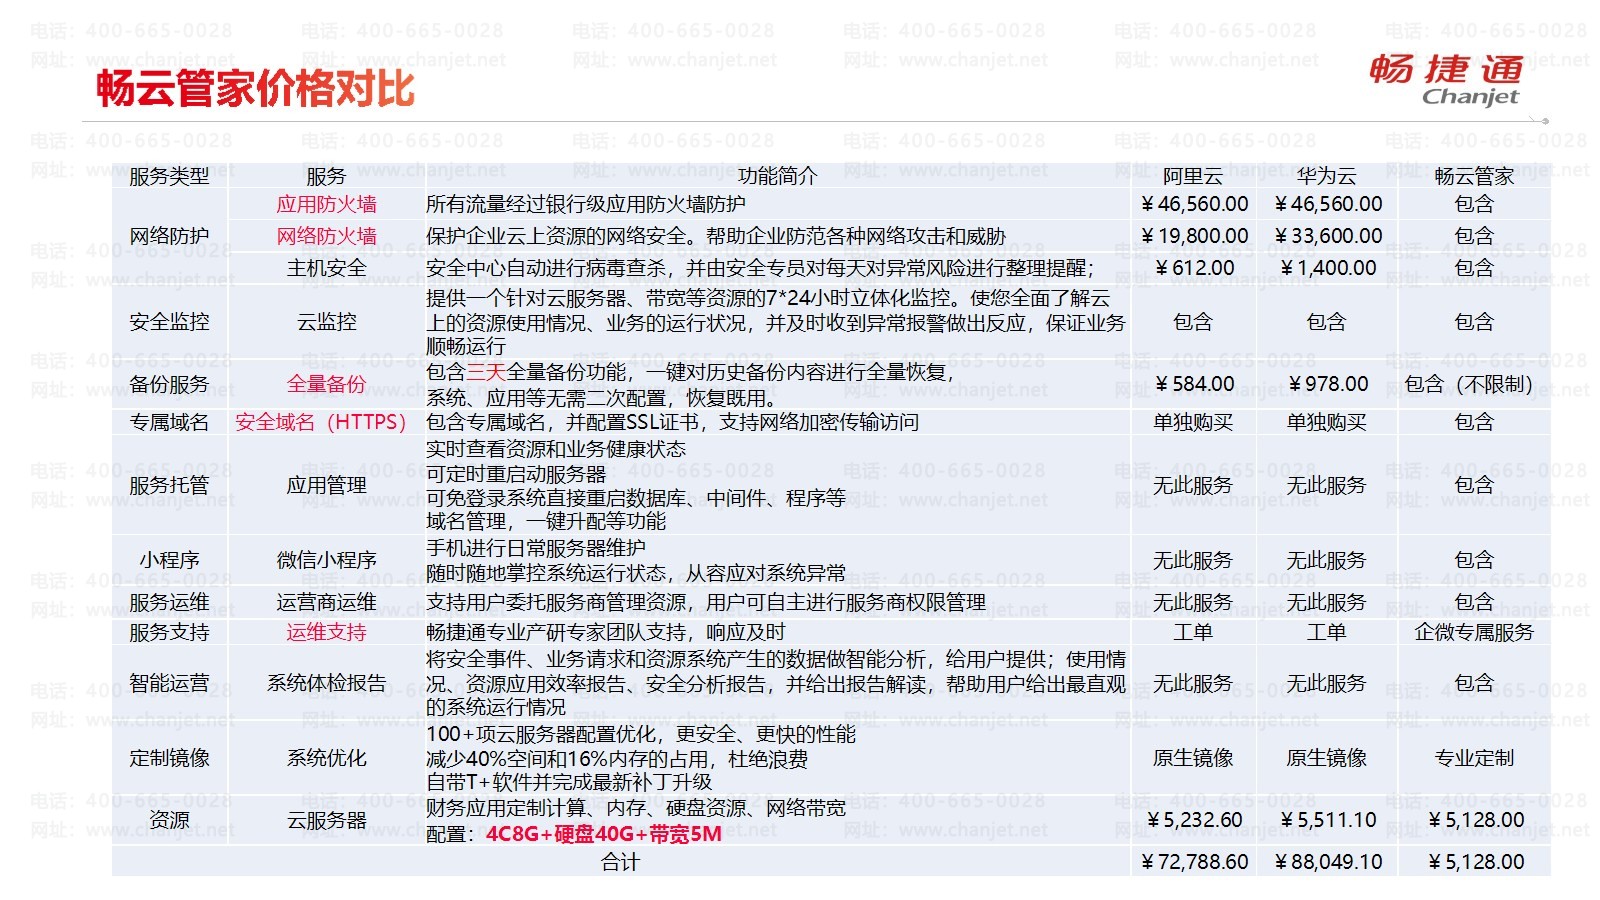Click the 主机安全 service cell
Viewport: 1600px width, 900px height.
coord(326,269)
